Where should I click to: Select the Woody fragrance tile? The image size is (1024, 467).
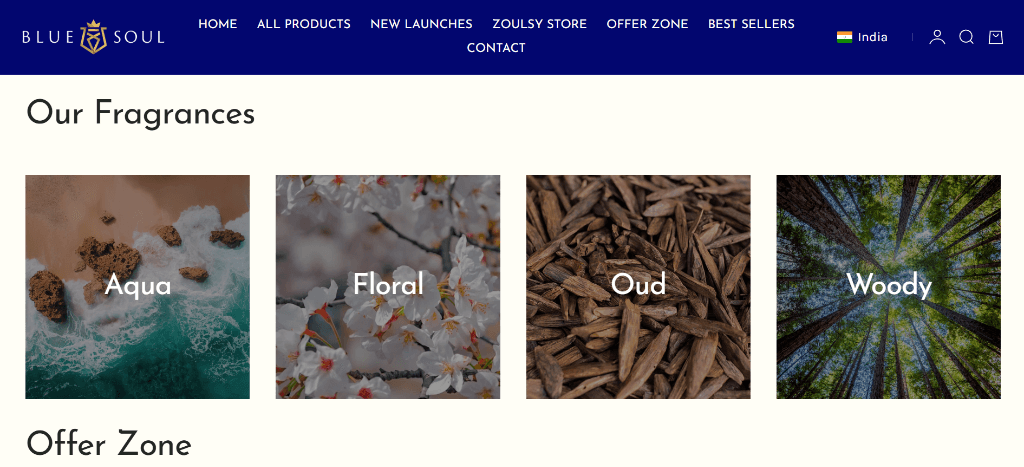(x=888, y=287)
